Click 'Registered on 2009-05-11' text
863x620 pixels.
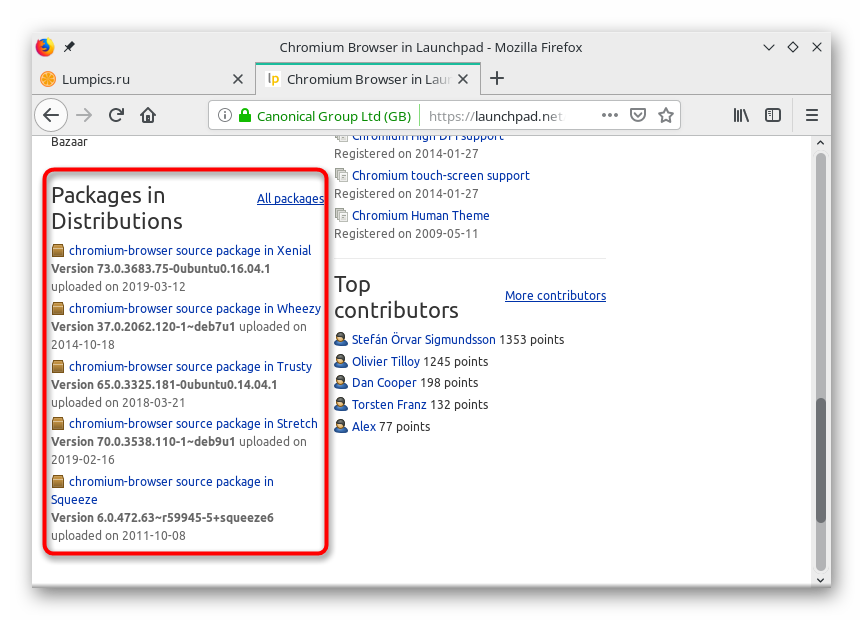click(406, 233)
